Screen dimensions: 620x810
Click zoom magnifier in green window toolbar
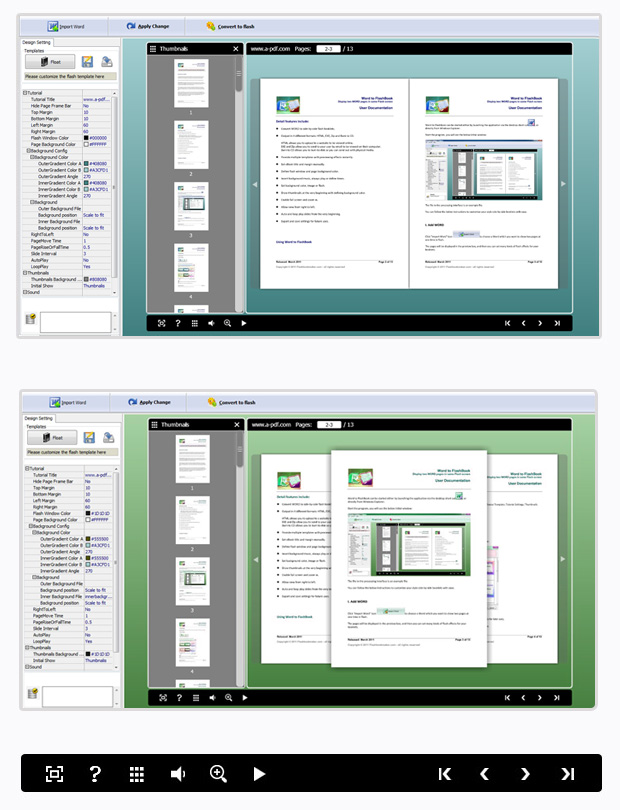[x=228, y=698]
